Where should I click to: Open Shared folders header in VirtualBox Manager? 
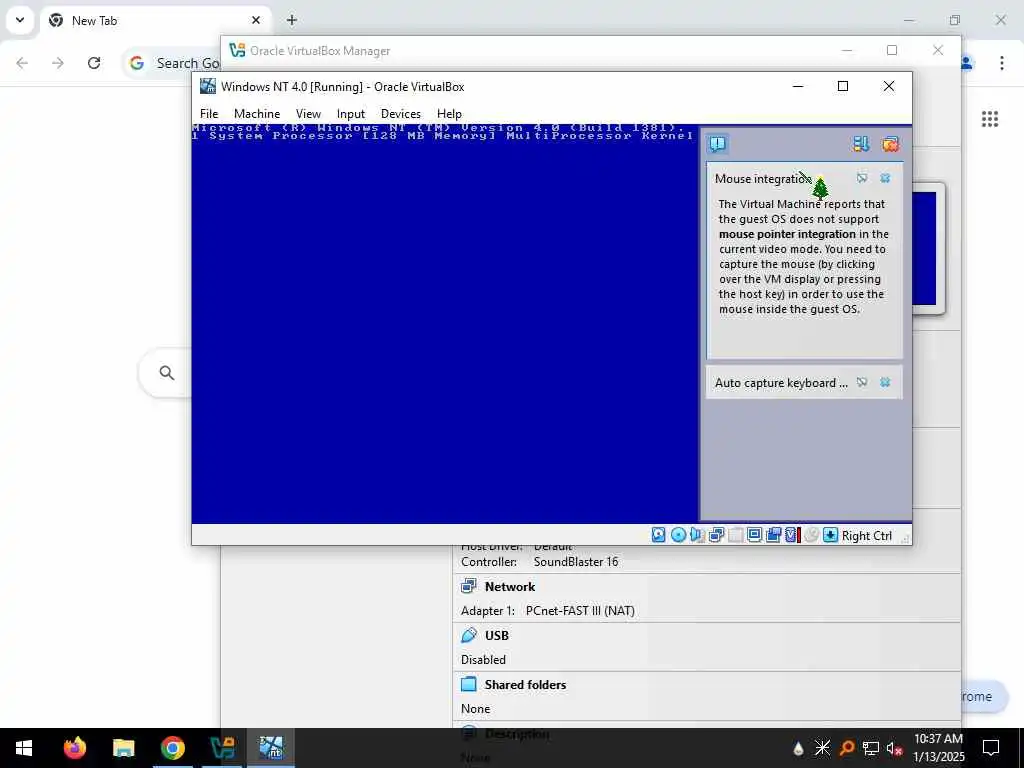525,684
